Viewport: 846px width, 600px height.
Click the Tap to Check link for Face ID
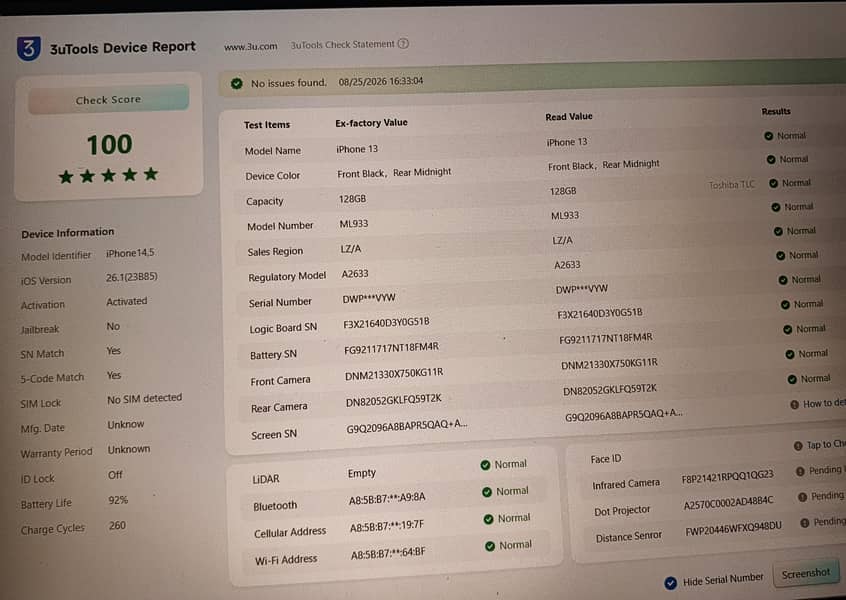(826, 444)
